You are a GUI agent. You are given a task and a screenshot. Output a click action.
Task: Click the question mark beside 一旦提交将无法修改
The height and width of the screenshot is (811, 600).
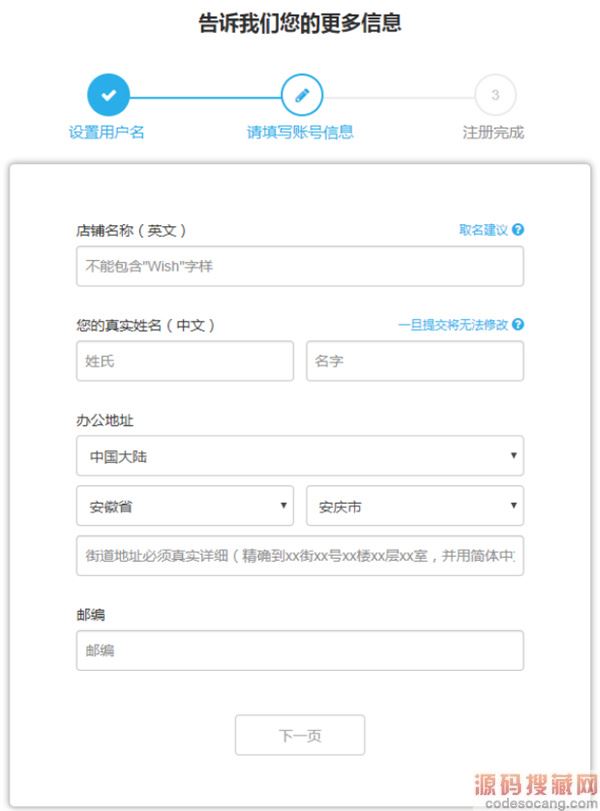[x=518, y=324]
